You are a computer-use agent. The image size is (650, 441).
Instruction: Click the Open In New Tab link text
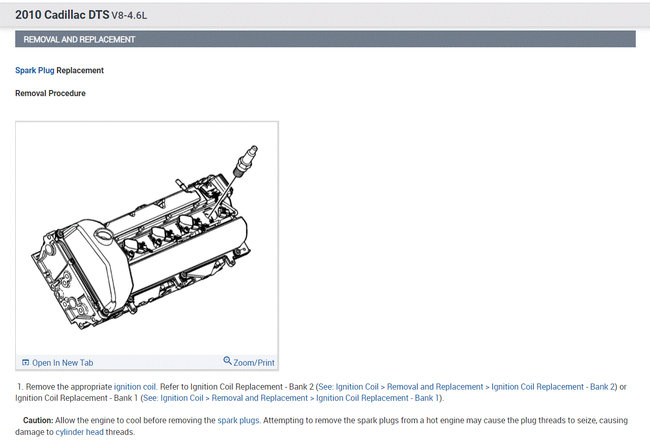[63, 363]
